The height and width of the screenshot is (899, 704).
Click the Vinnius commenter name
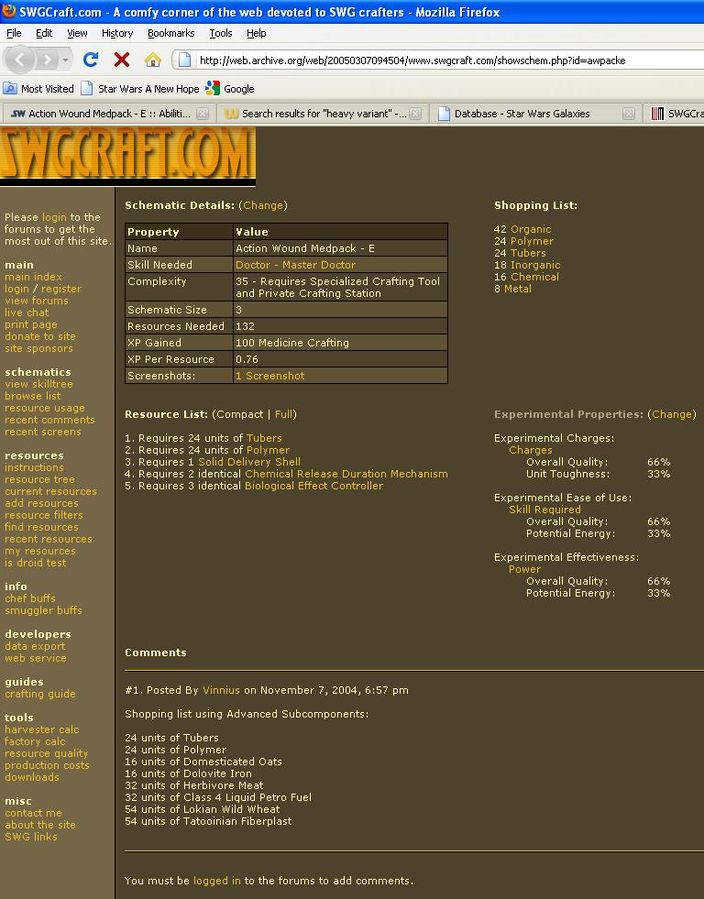[x=221, y=690]
